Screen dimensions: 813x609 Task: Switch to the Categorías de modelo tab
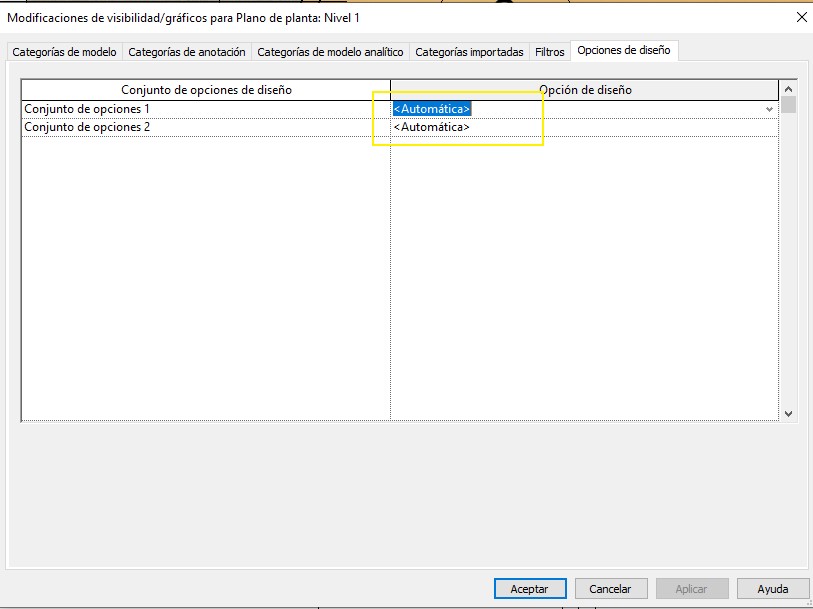(64, 52)
